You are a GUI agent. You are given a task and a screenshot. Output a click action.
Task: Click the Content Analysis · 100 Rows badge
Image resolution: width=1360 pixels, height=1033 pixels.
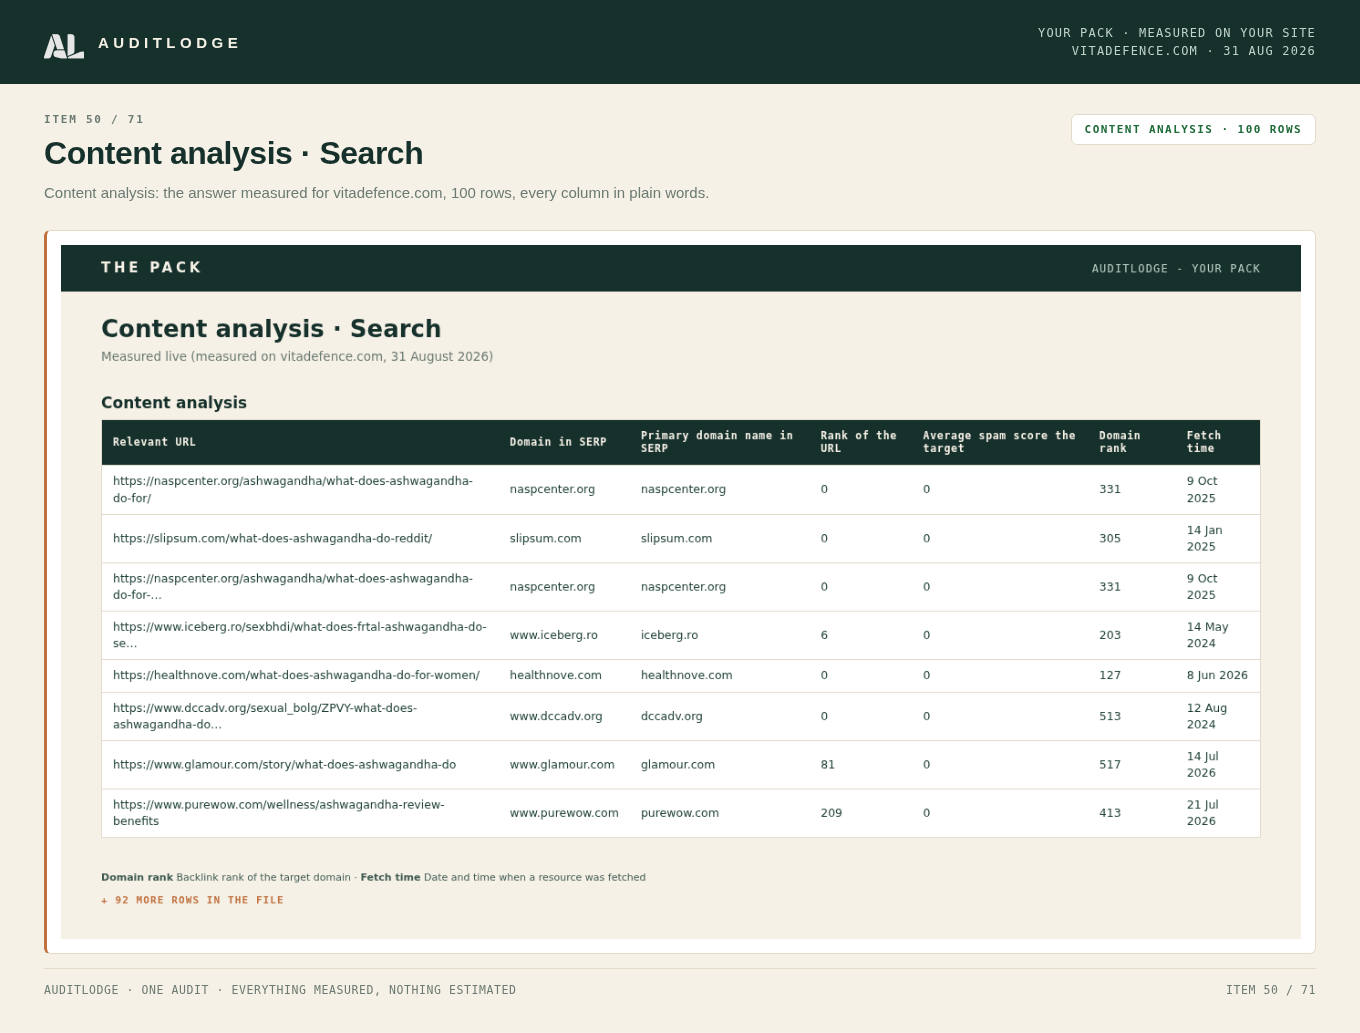1193,129
